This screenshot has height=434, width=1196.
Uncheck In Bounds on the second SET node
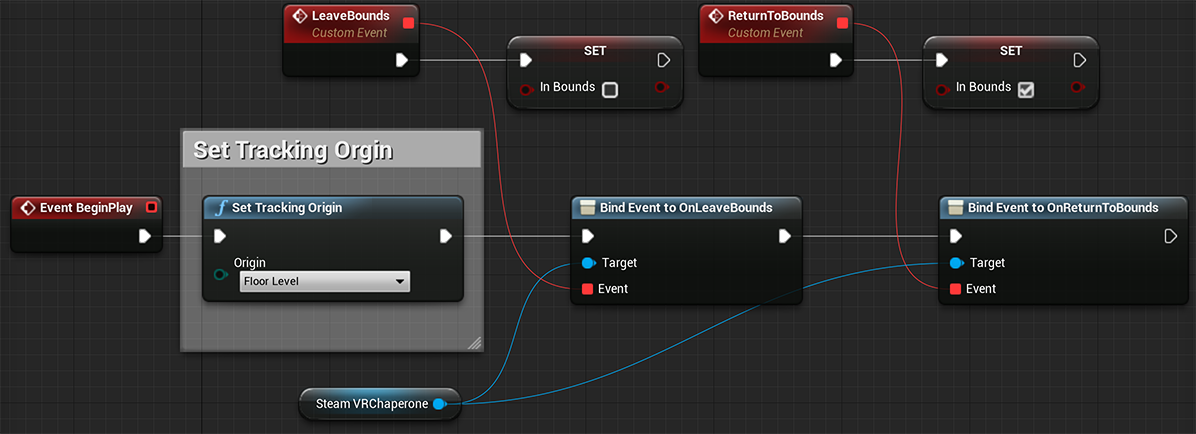pyautogui.click(x=1026, y=89)
